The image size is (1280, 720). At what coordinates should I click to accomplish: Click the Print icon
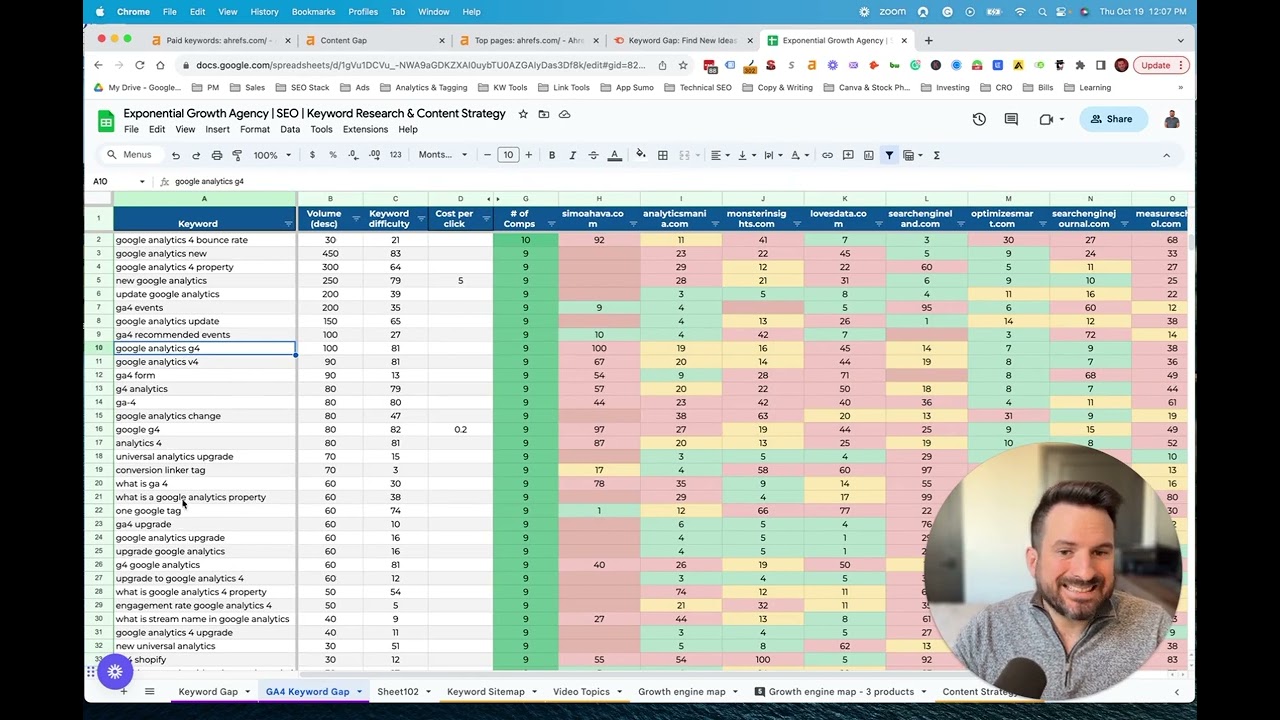click(x=217, y=155)
